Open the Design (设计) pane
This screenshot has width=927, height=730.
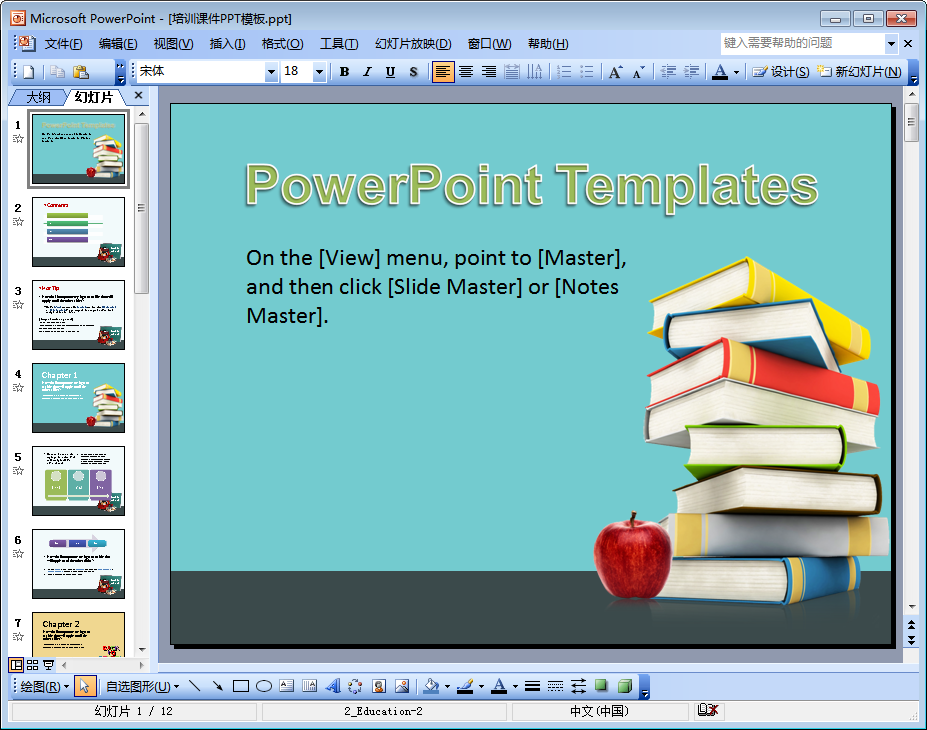(780, 72)
